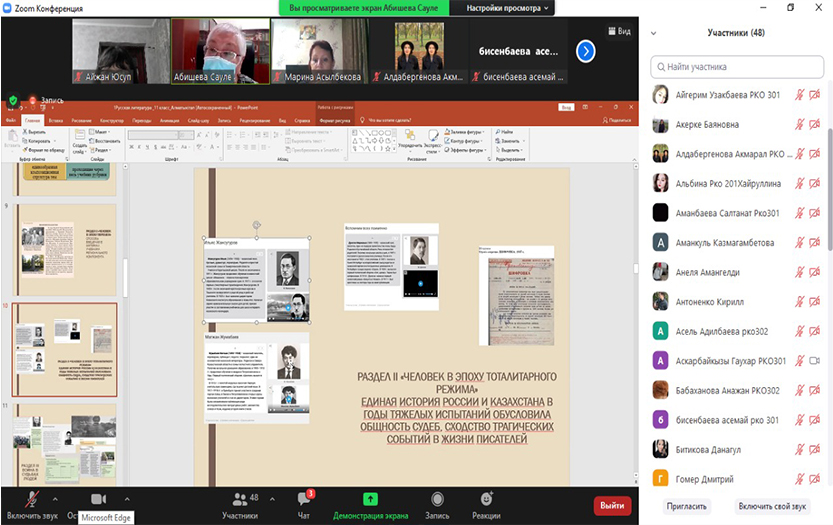Open the Участники participants panel icon

coord(239,498)
